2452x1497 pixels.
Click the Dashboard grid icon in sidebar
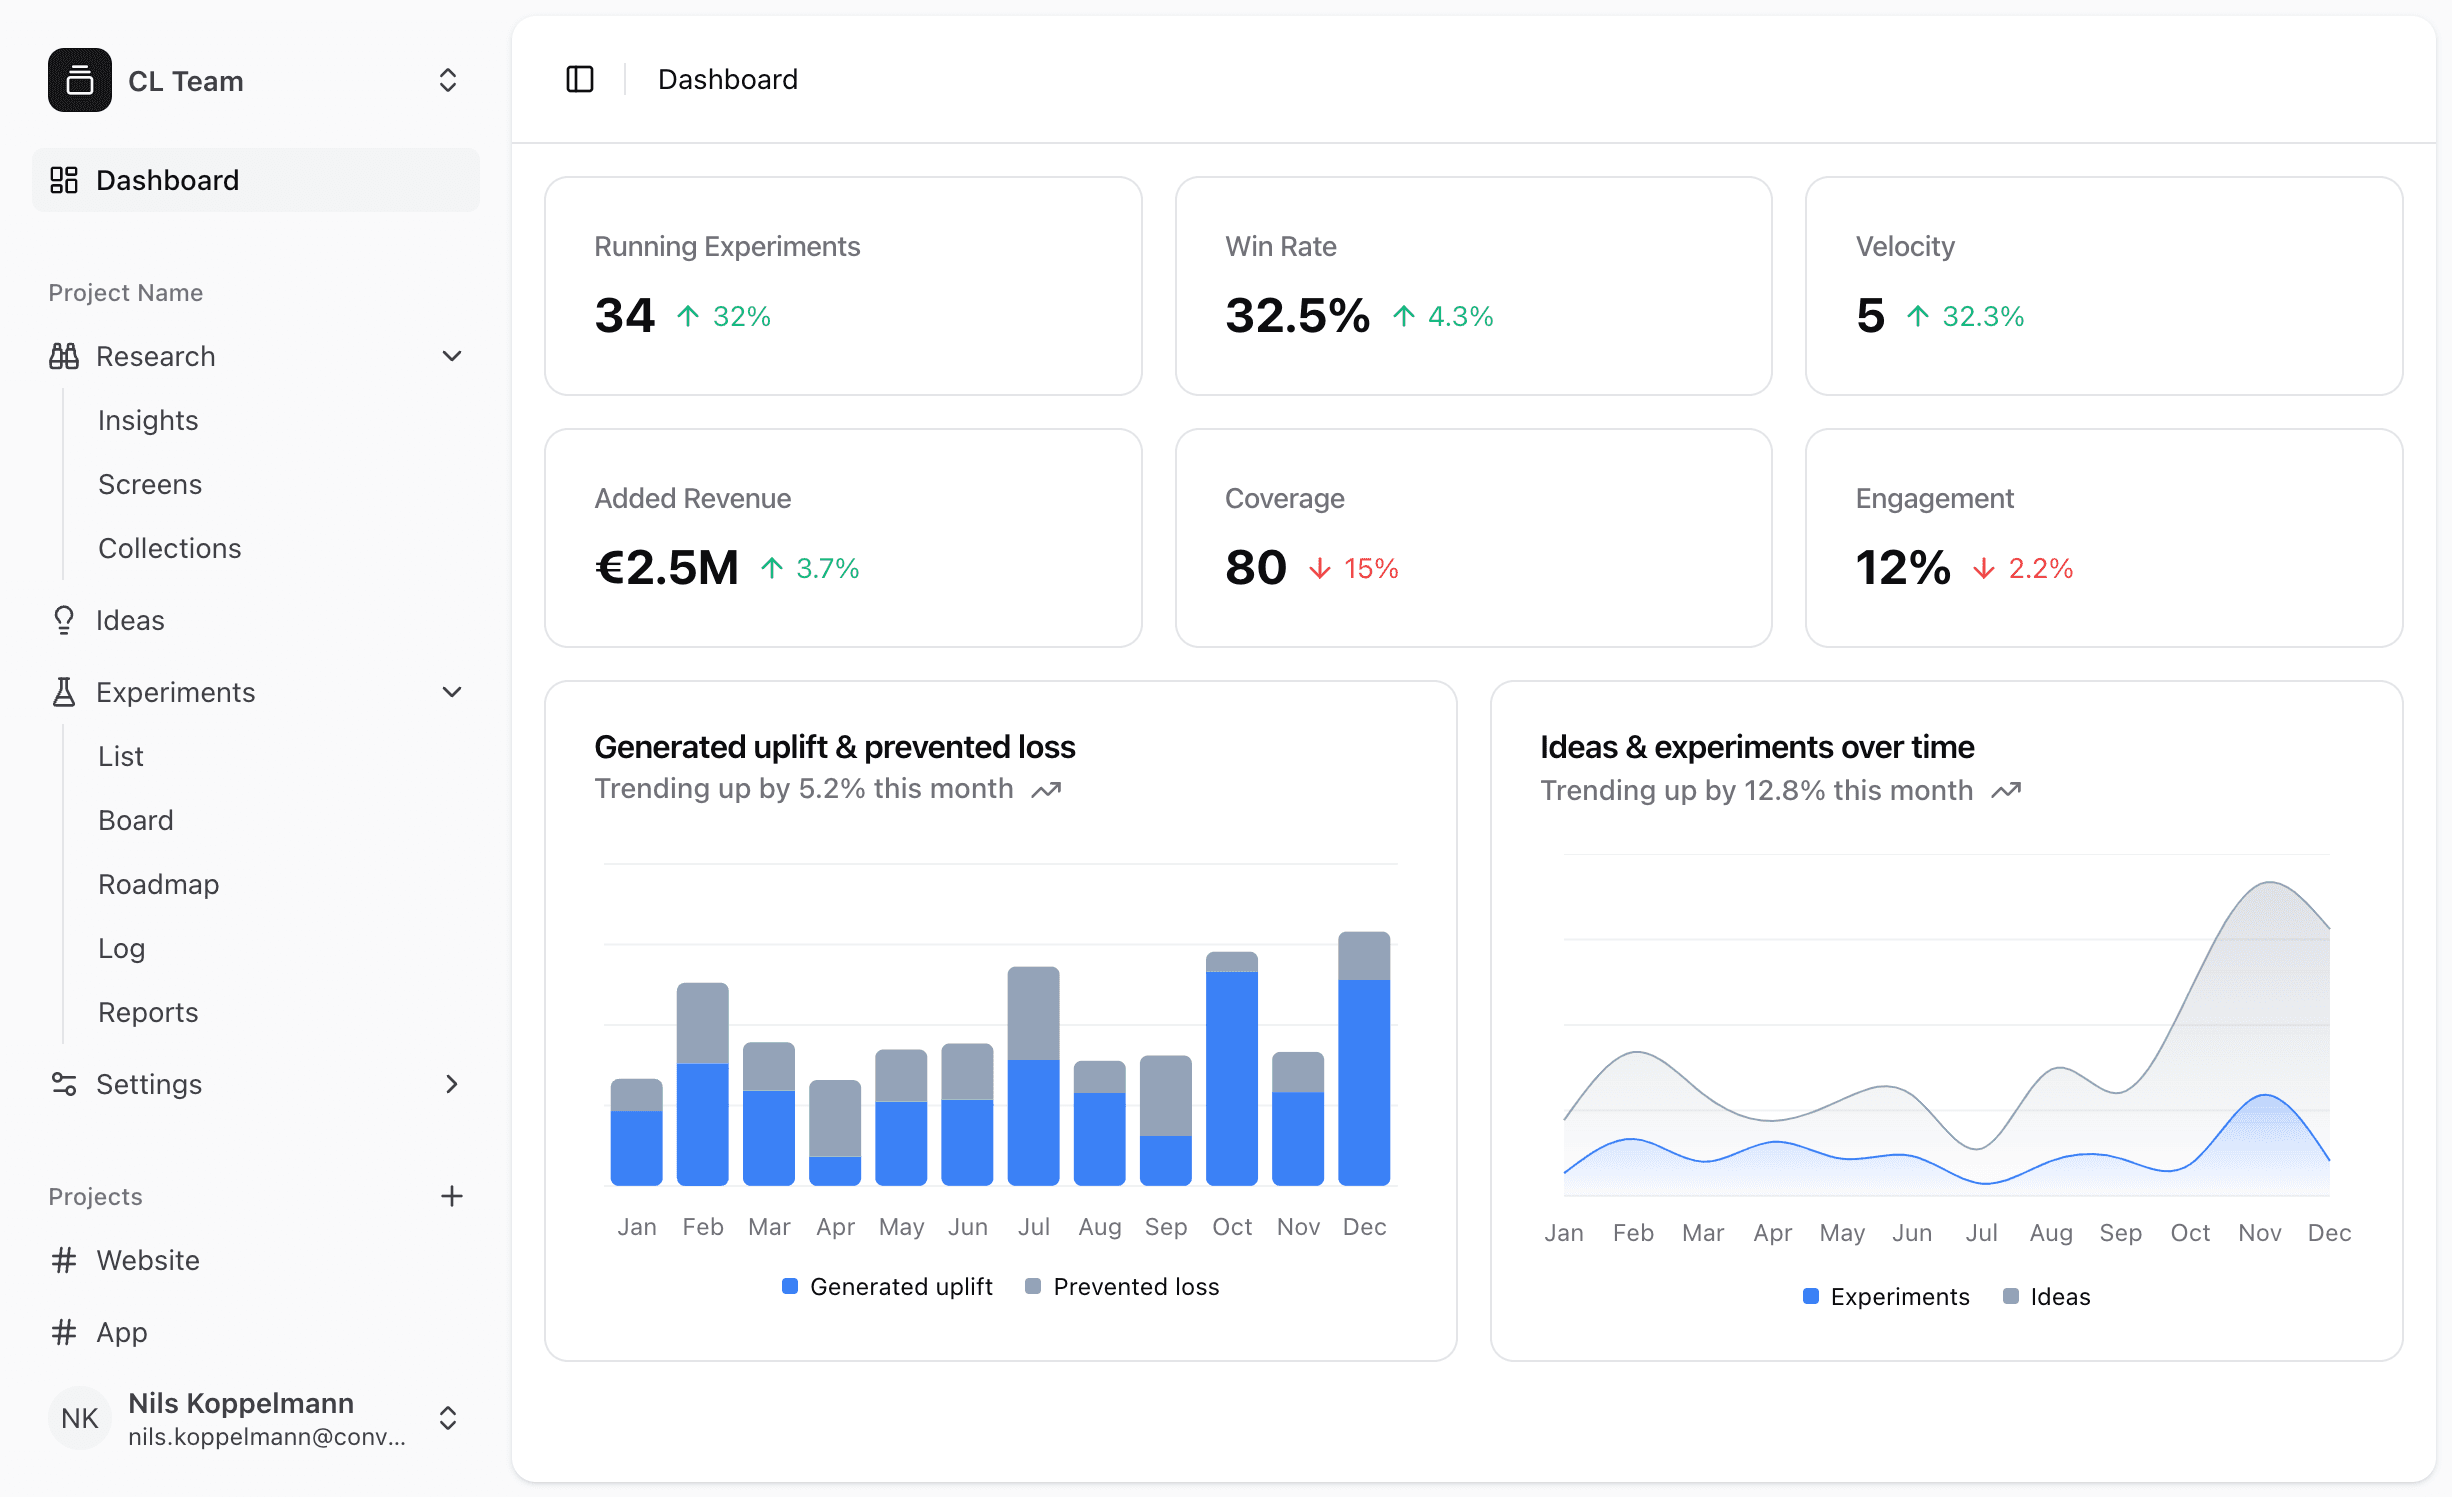[64, 180]
